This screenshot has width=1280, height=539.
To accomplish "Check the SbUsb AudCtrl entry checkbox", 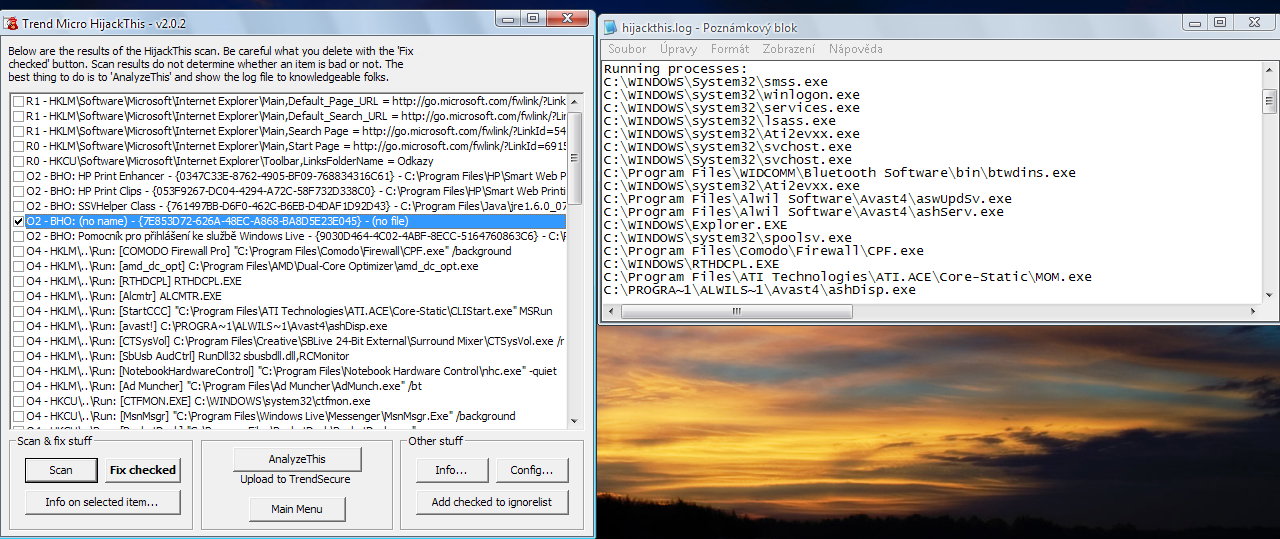I will (x=19, y=356).
